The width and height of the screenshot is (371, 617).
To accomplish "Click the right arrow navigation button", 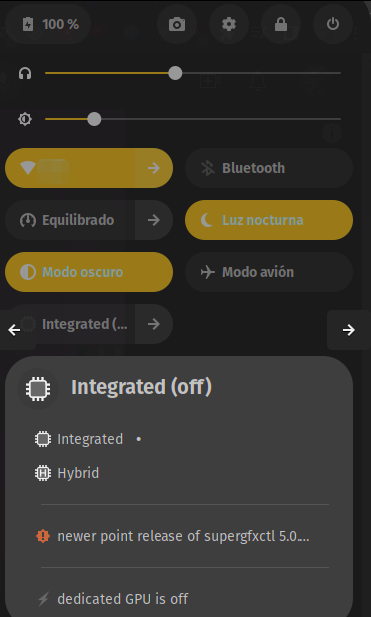I will (349, 330).
